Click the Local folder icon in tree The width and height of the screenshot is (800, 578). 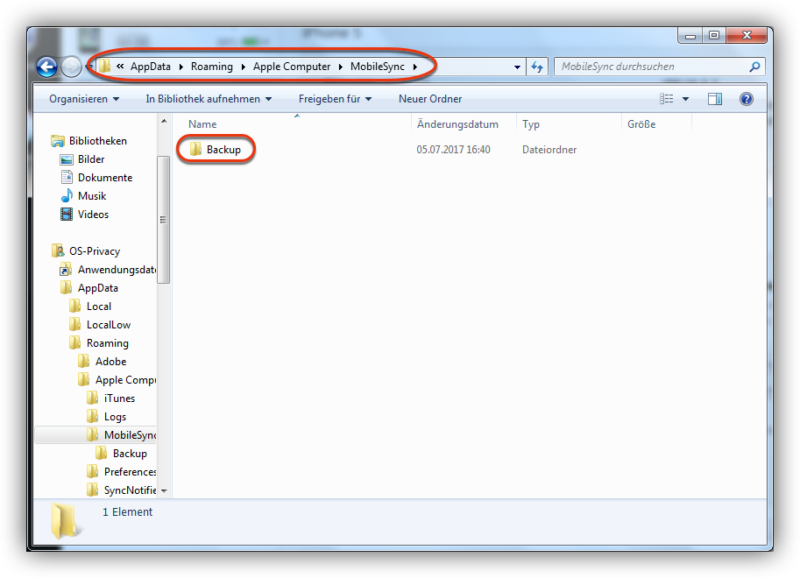pos(75,306)
